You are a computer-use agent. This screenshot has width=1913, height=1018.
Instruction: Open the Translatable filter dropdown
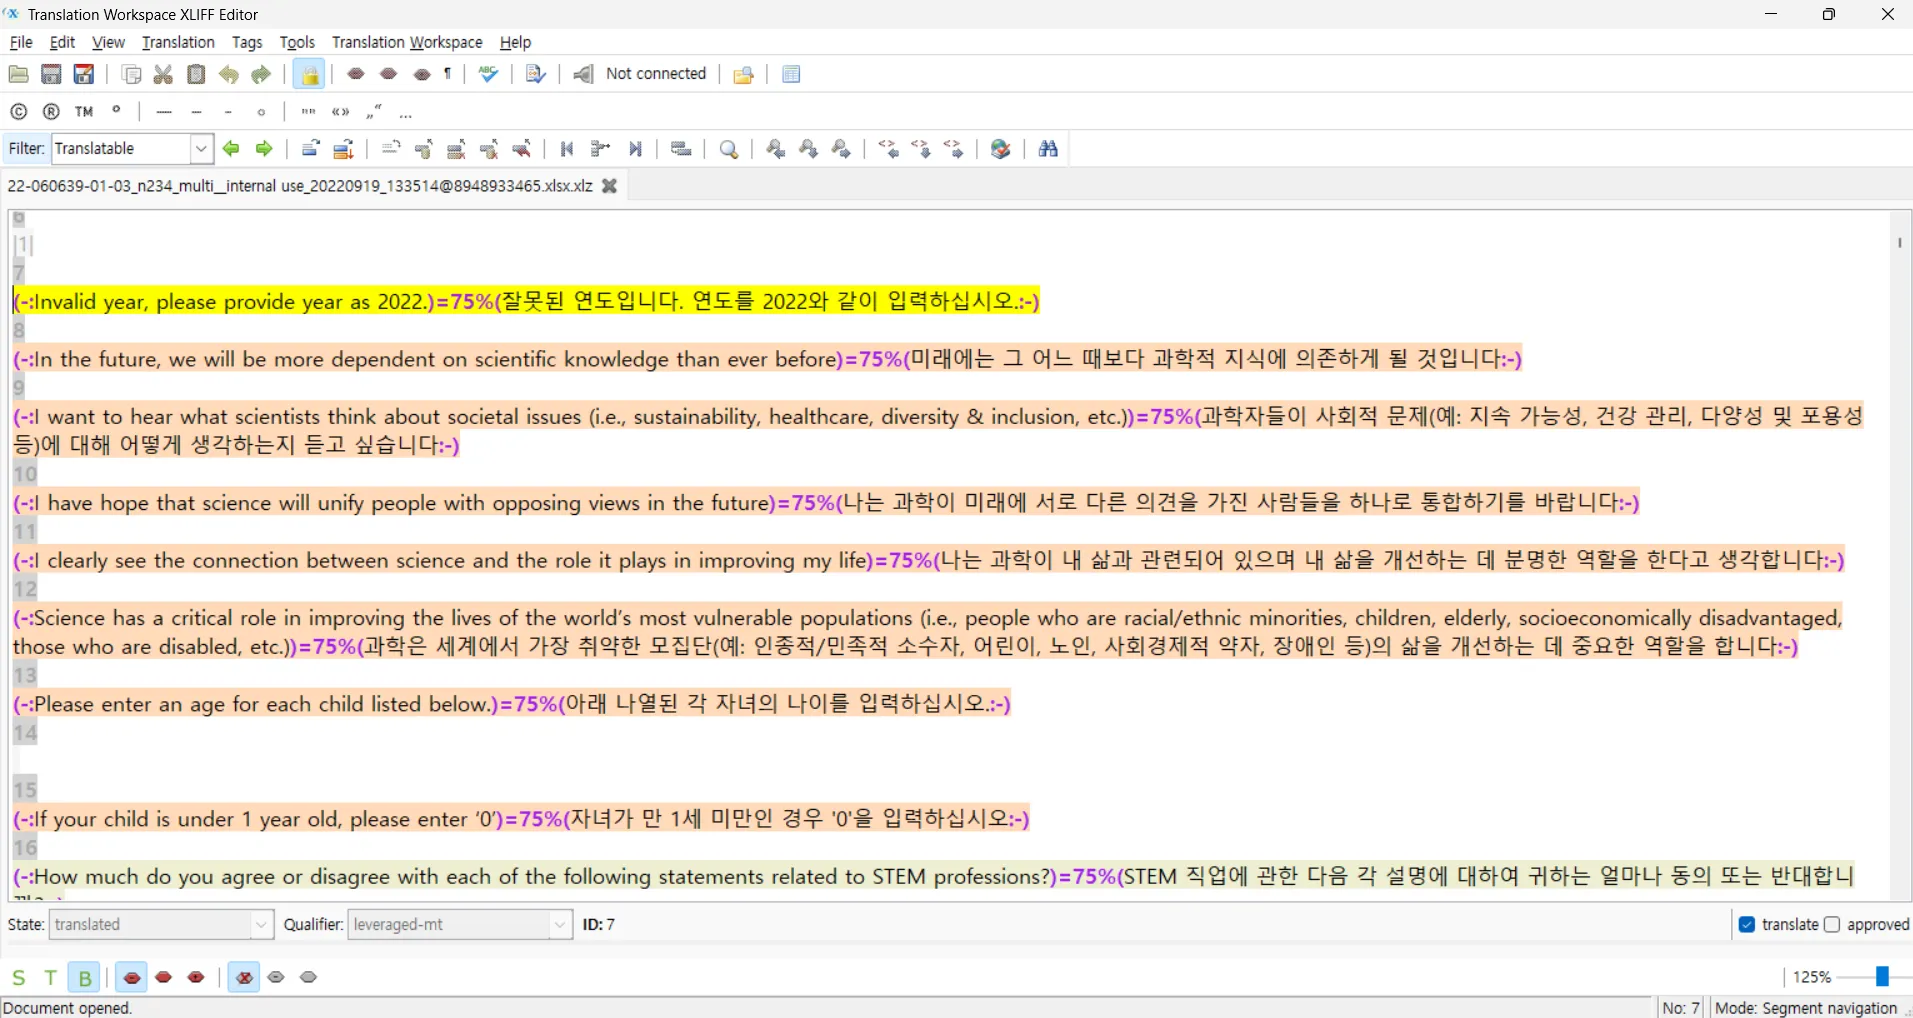pos(201,148)
